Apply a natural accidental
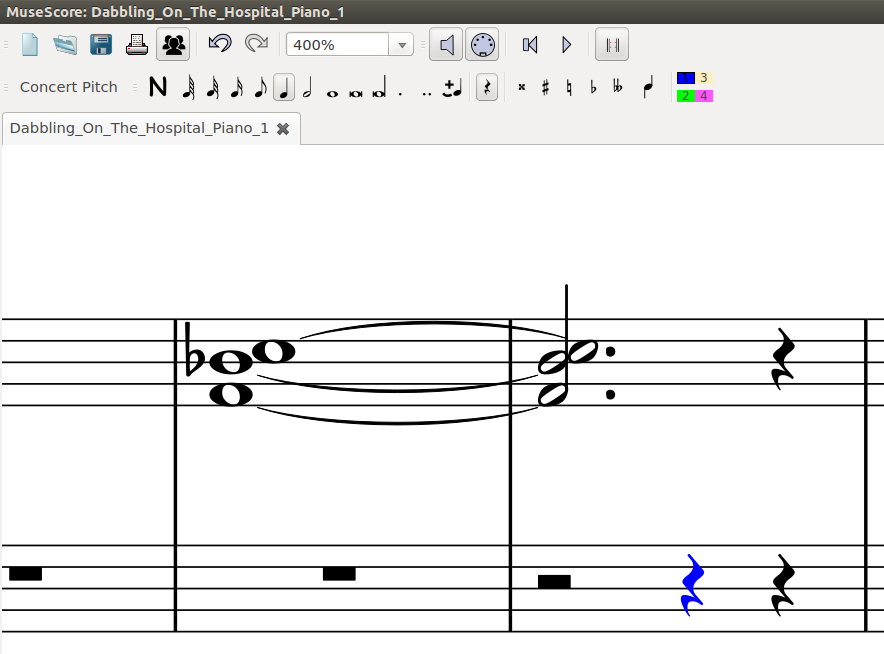 coord(568,88)
